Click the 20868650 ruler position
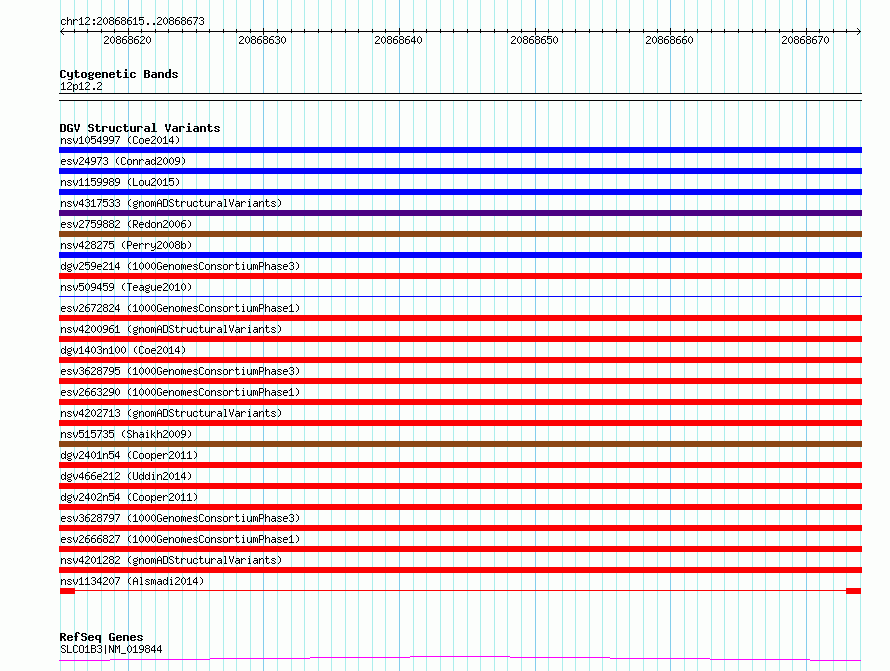 coord(534,40)
